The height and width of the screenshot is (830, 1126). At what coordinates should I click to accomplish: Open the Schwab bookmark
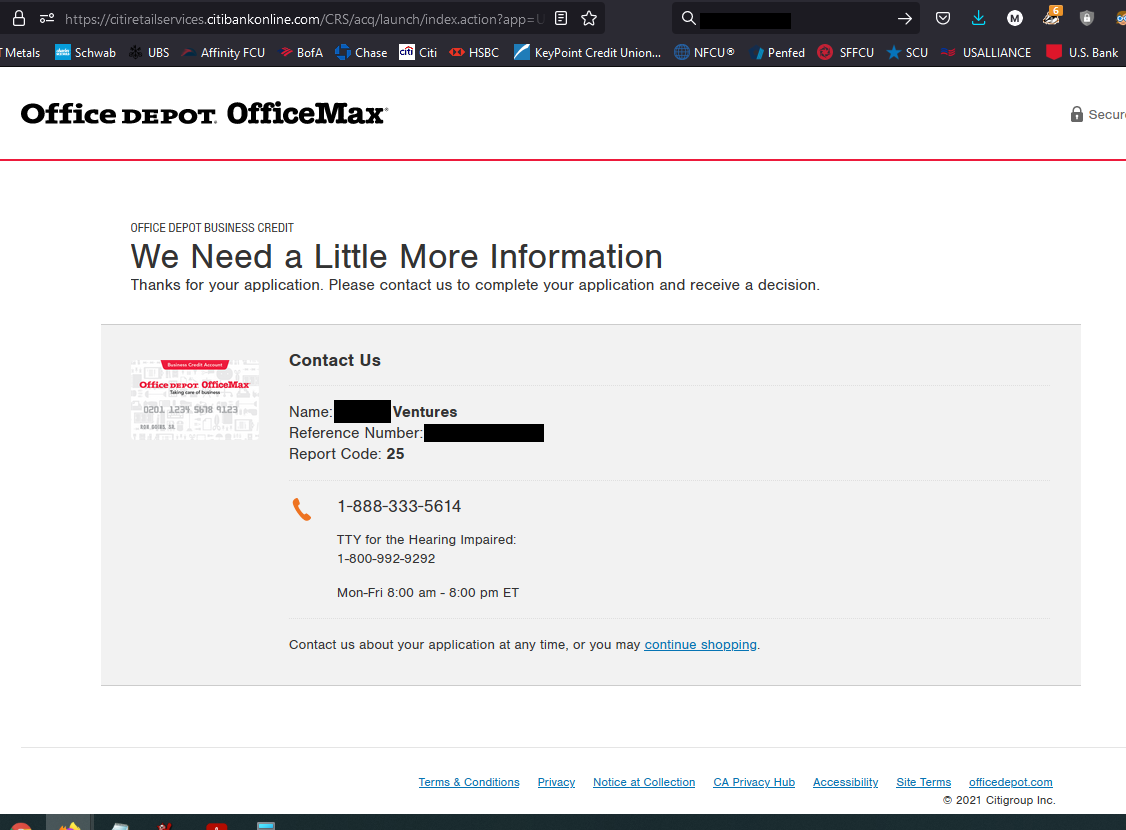tap(85, 52)
